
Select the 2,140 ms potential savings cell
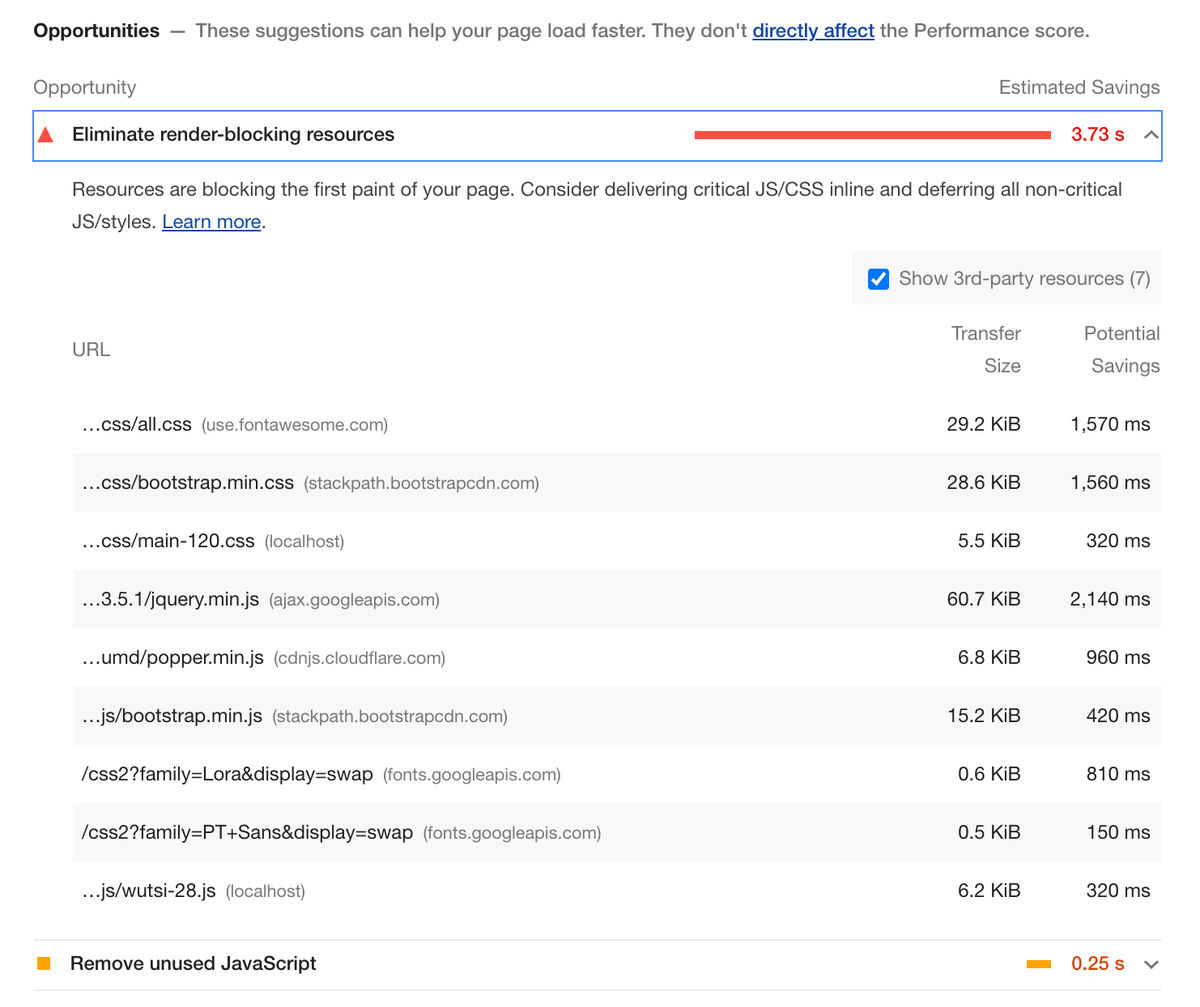1110,600
